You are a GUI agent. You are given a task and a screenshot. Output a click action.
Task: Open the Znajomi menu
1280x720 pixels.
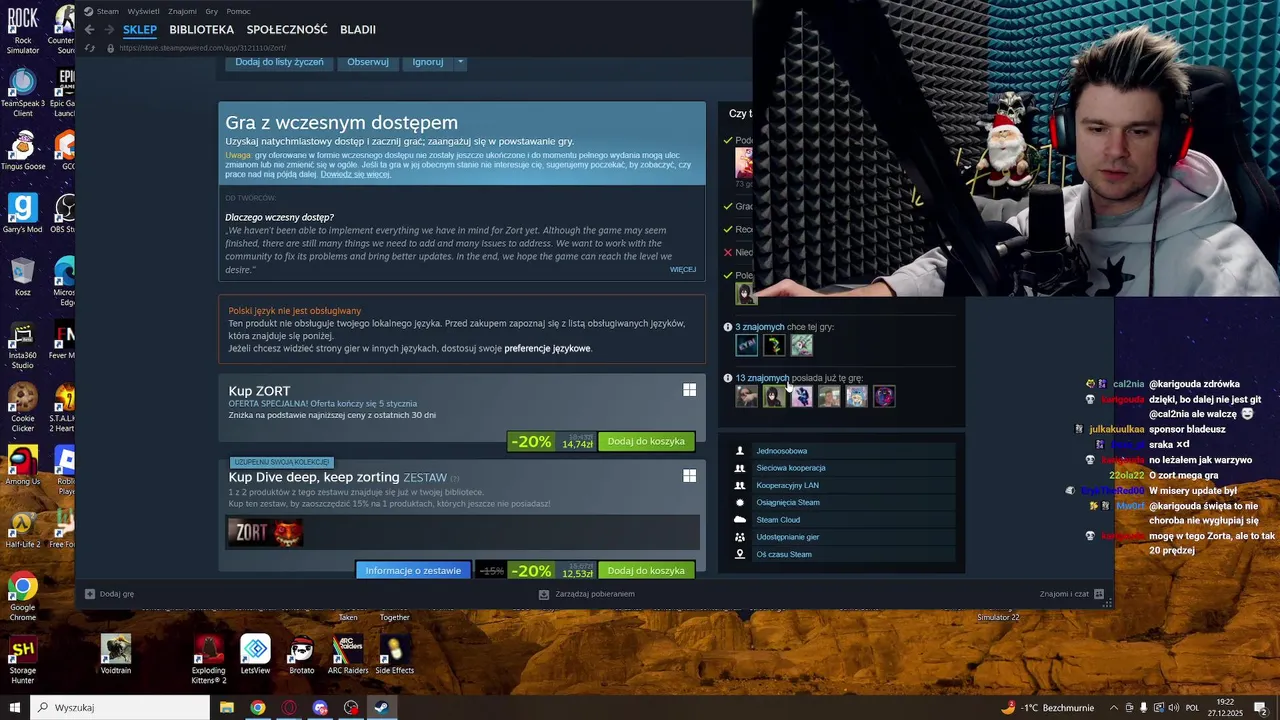click(x=182, y=11)
